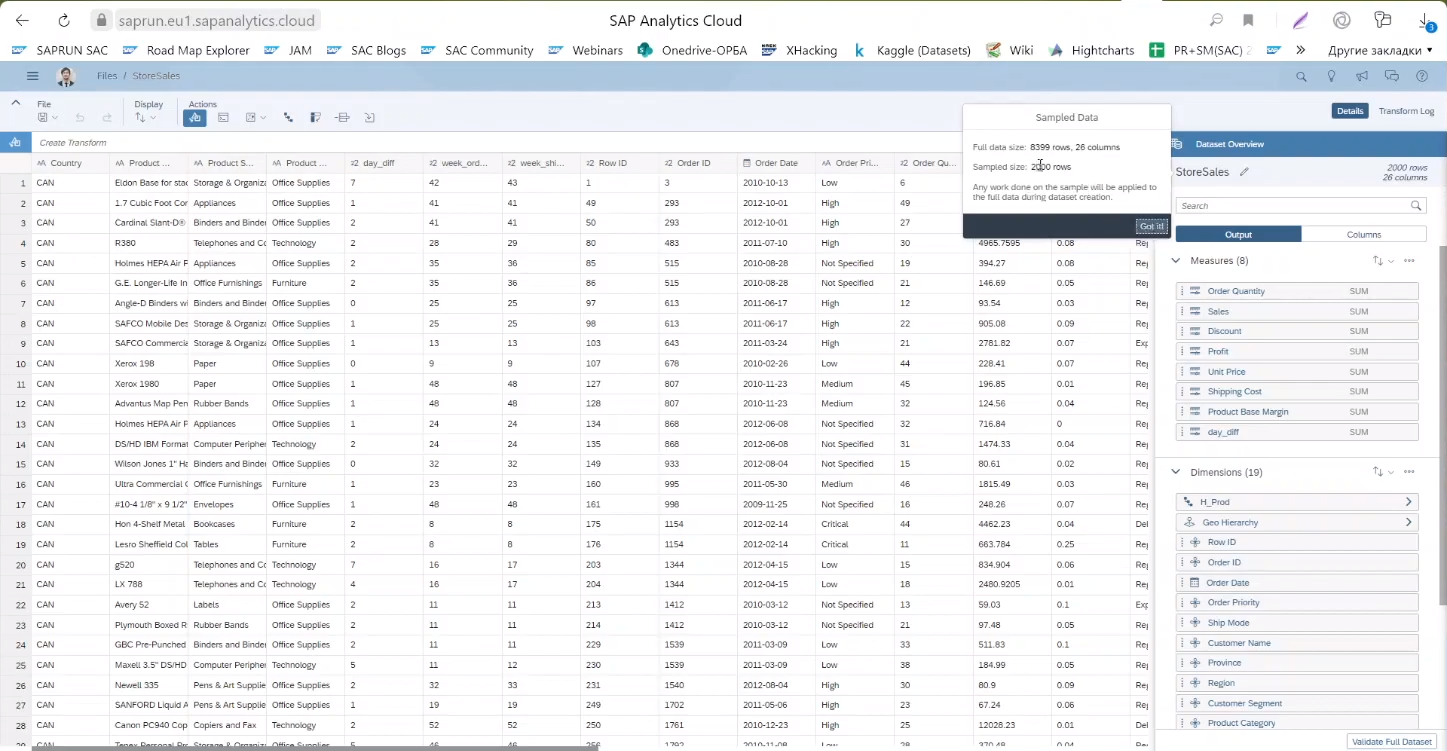Open the SAC Blogs bookmark
The width and height of the screenshot is (1447, 751).
click(366, 50)
